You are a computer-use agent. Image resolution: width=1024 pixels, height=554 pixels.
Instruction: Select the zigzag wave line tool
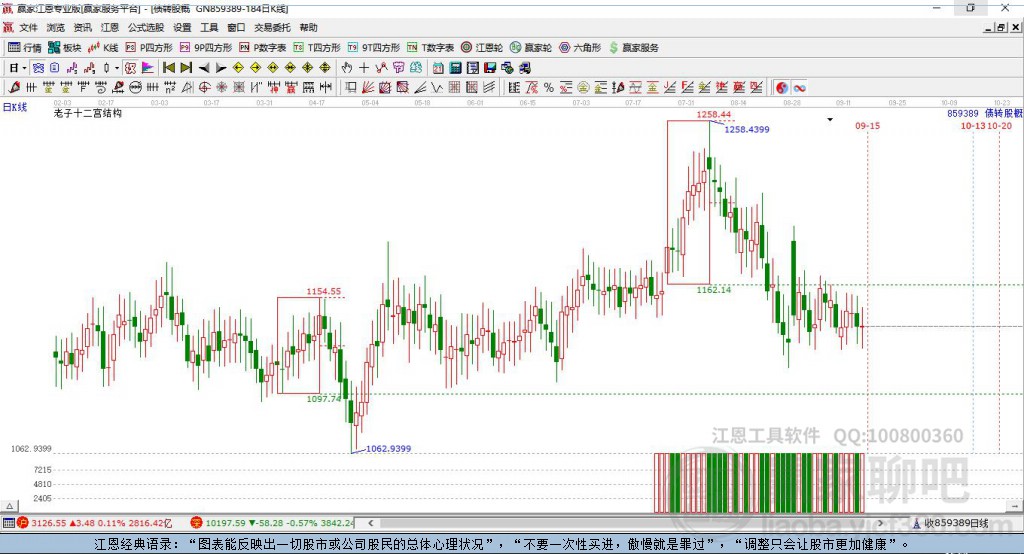tap(437, 88)
